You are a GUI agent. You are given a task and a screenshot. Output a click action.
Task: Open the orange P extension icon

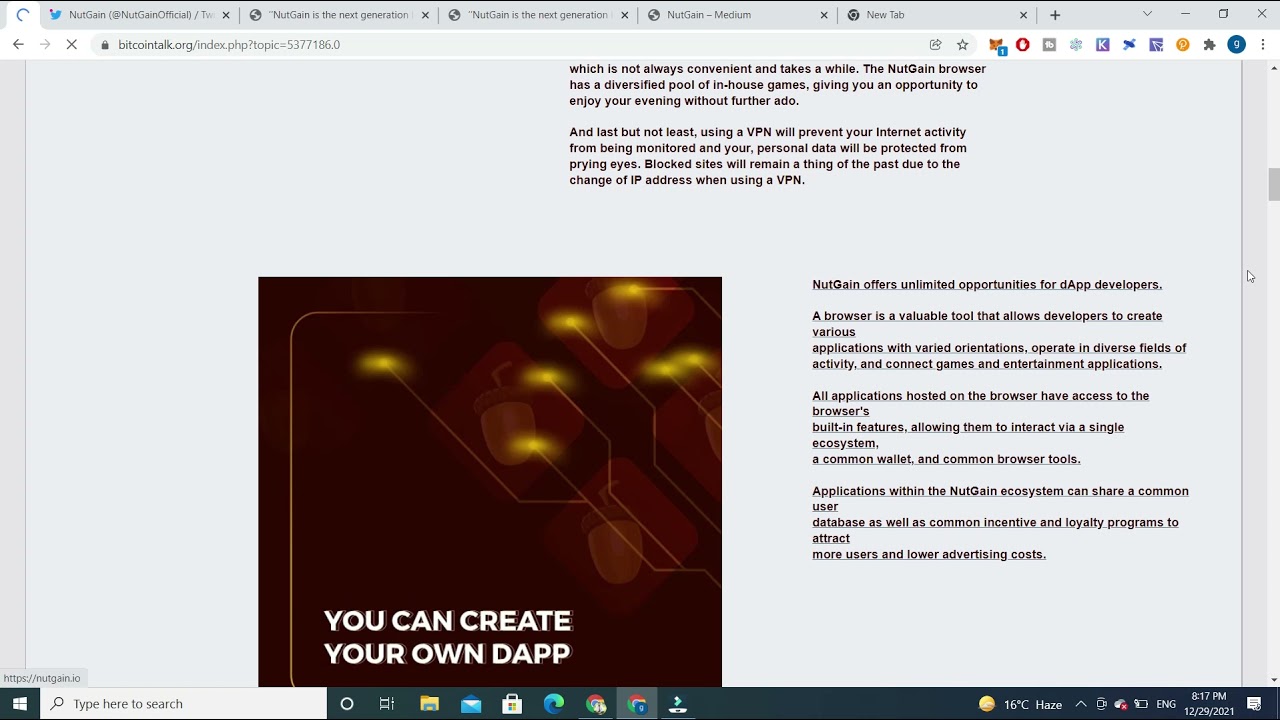click(1183, 44)
